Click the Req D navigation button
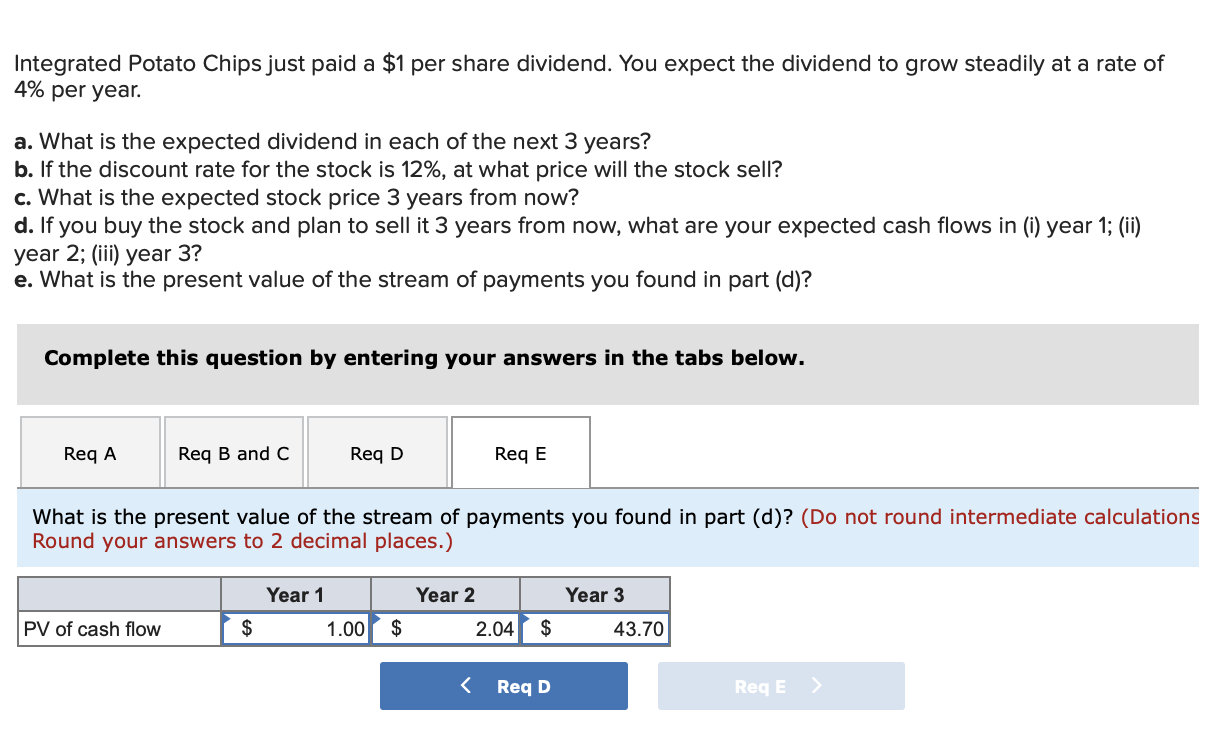Screen dimensions: 1214x750 click(504, 686)
